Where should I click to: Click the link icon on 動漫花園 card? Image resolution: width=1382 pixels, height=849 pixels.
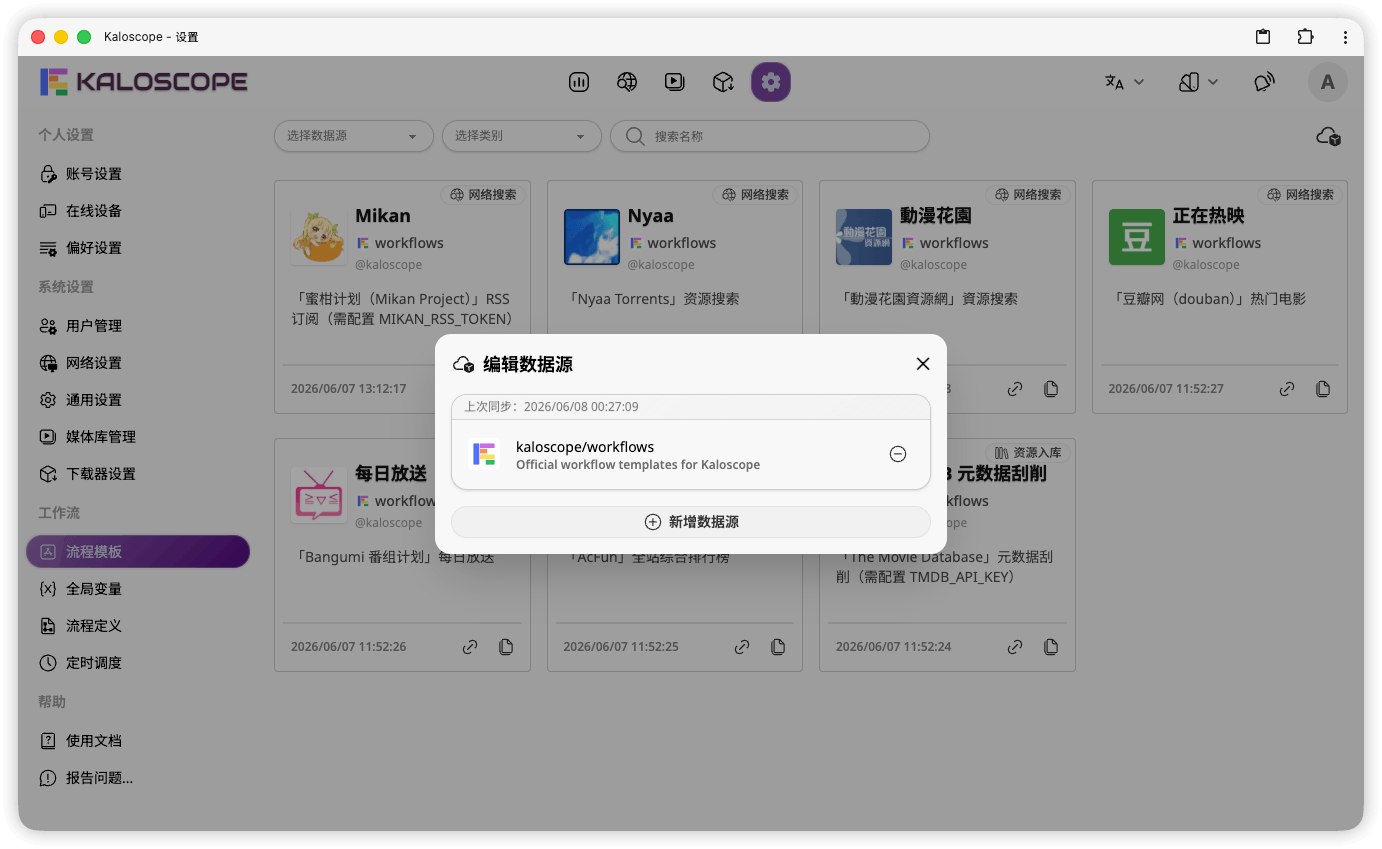(1015, 389)
